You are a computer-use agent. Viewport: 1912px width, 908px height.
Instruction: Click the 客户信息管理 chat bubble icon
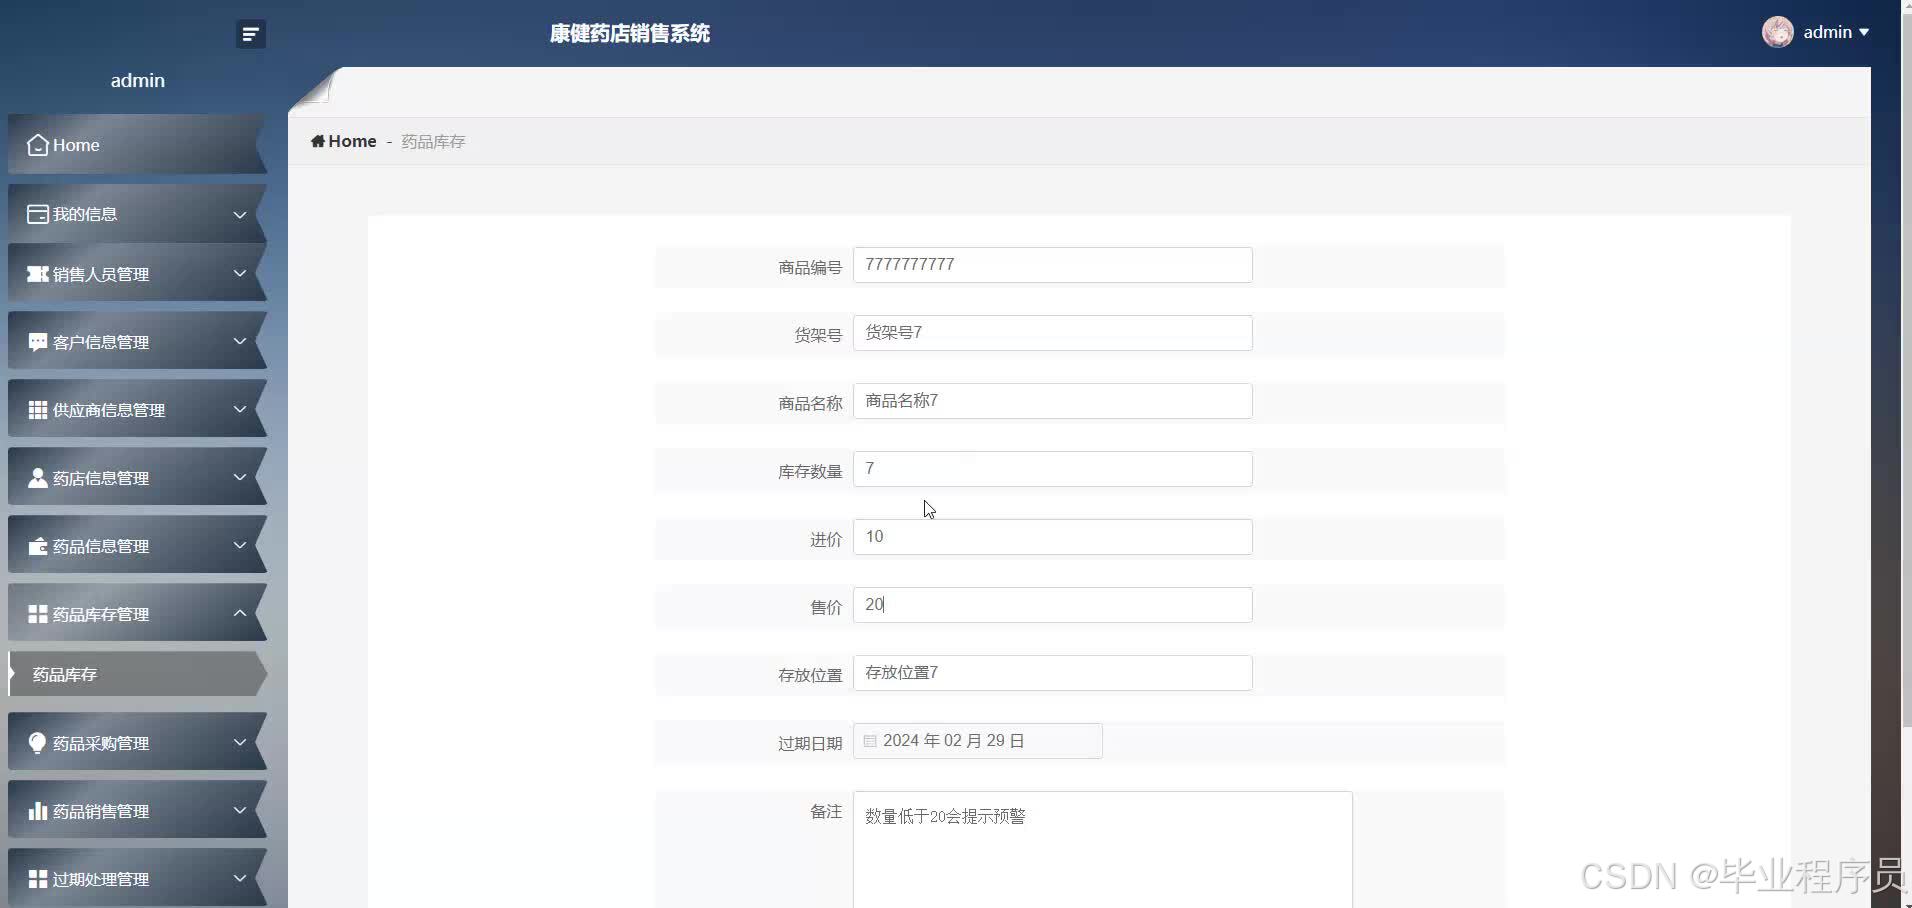pos(38,342)
